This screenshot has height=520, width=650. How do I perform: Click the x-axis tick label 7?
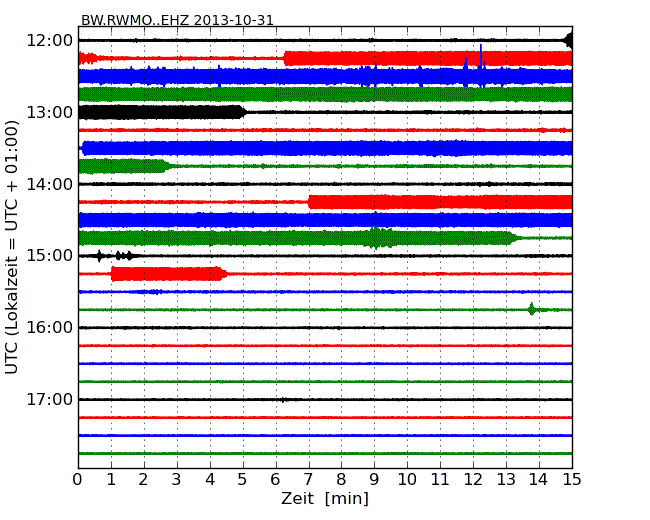coord(308,480)
